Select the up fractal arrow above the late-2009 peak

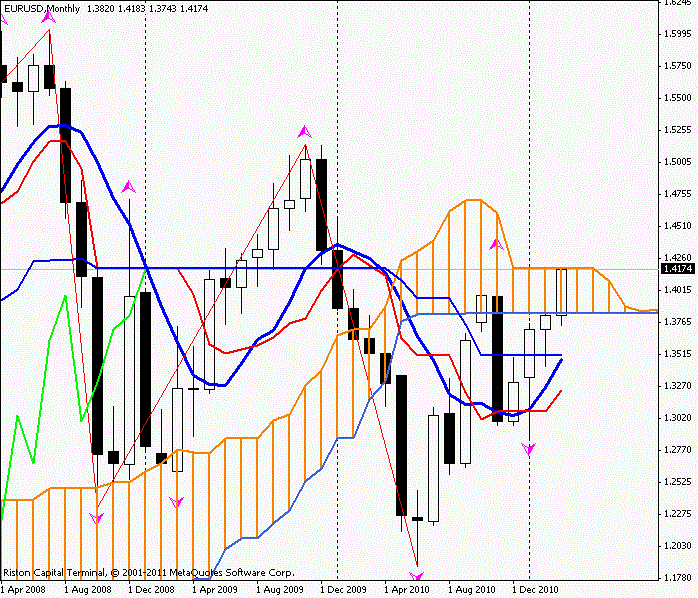[304, 132]
